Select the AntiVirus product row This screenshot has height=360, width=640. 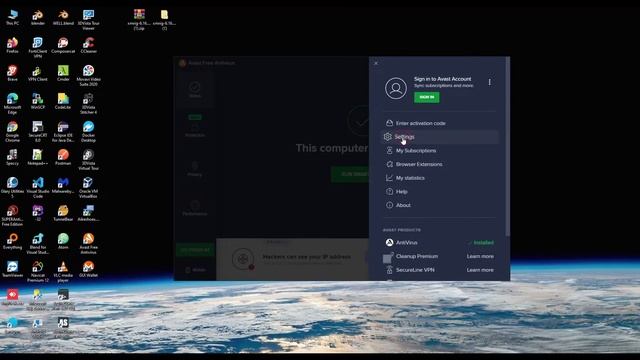coord(440,243)
